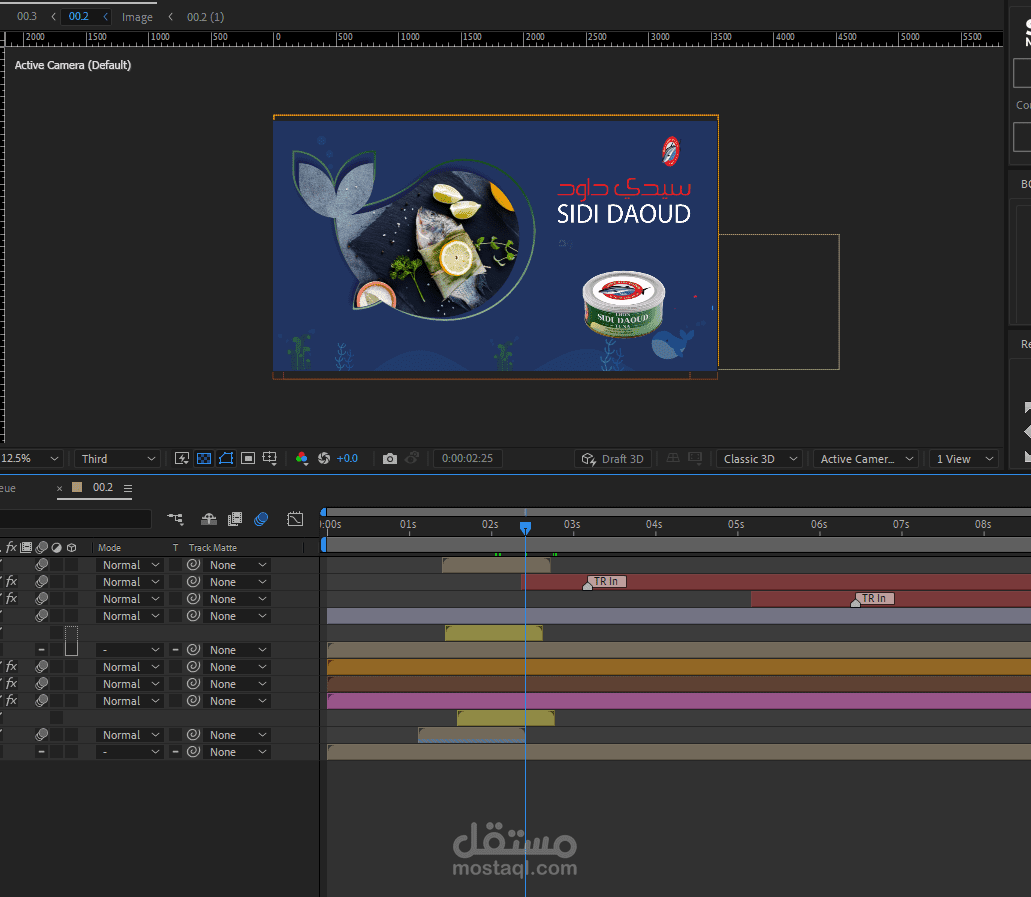This screenshot has width=1031, height=897.
Task: Click the 3D ground plane icon
Action: click(x=673, y=458)
